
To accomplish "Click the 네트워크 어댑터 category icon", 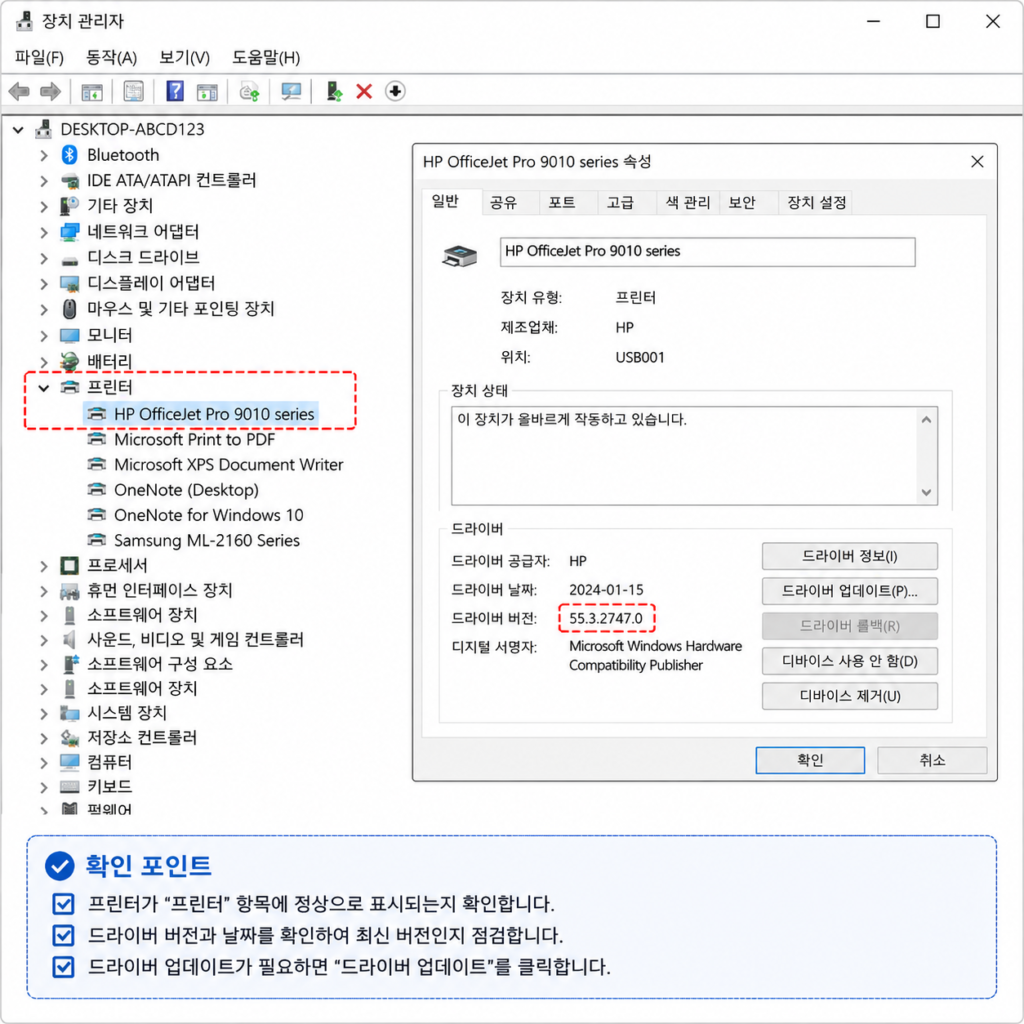I will [70, 232].
